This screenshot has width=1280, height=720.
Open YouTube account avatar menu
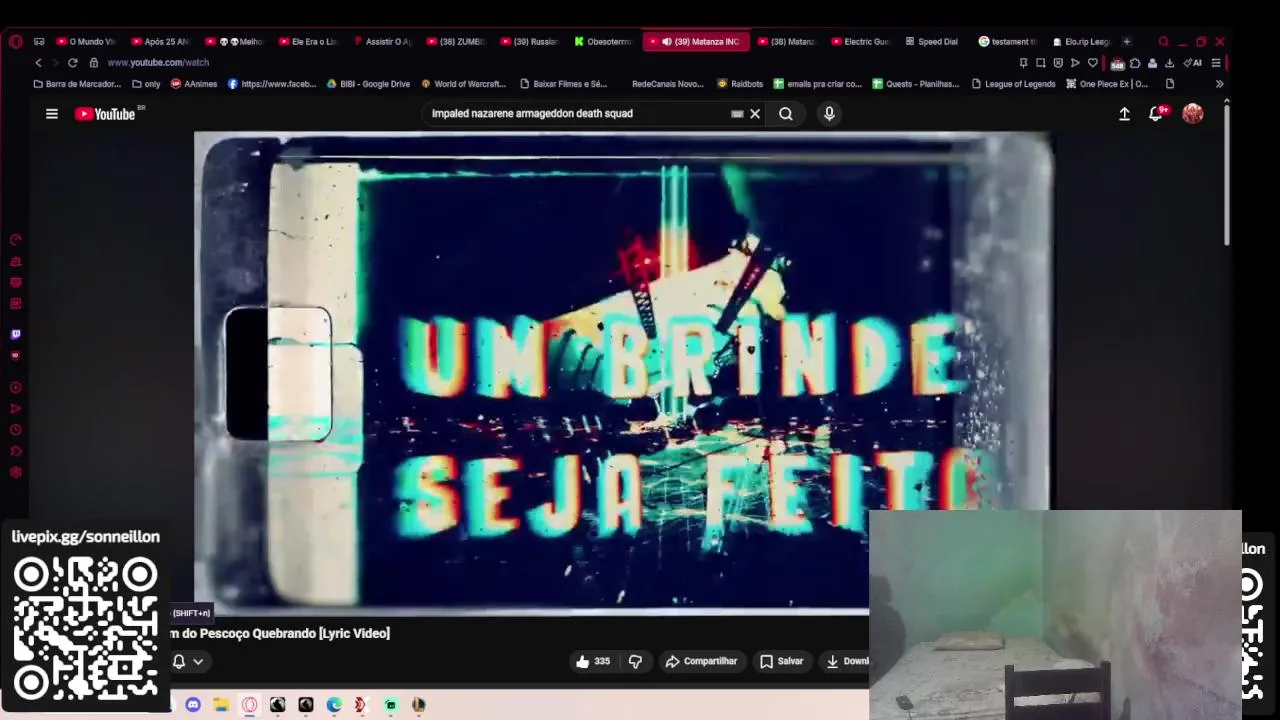point(1192,114)
